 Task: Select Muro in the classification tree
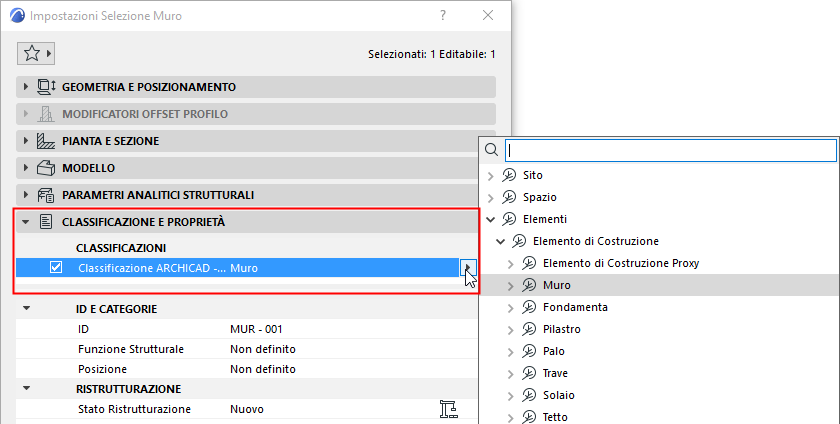(x=557, y=285)
